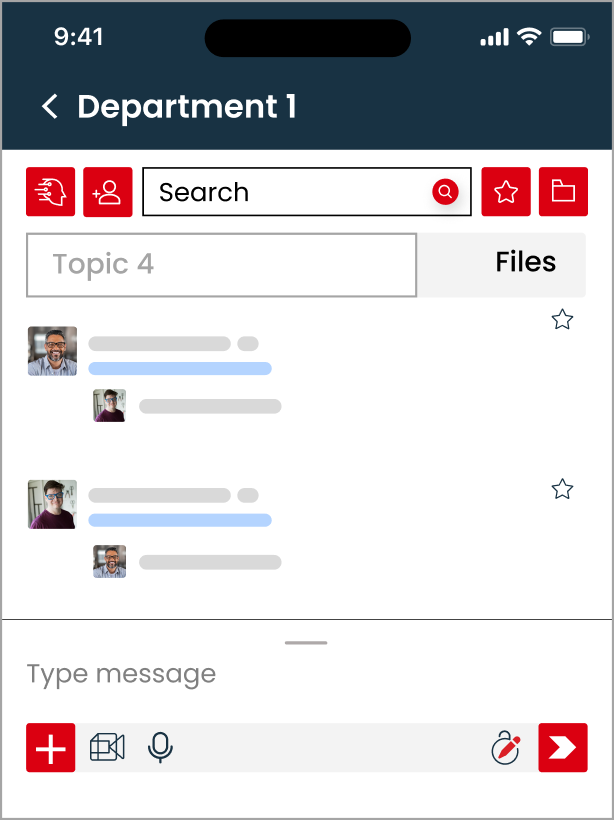Tap the 9:41 clock

click(78, 37)
